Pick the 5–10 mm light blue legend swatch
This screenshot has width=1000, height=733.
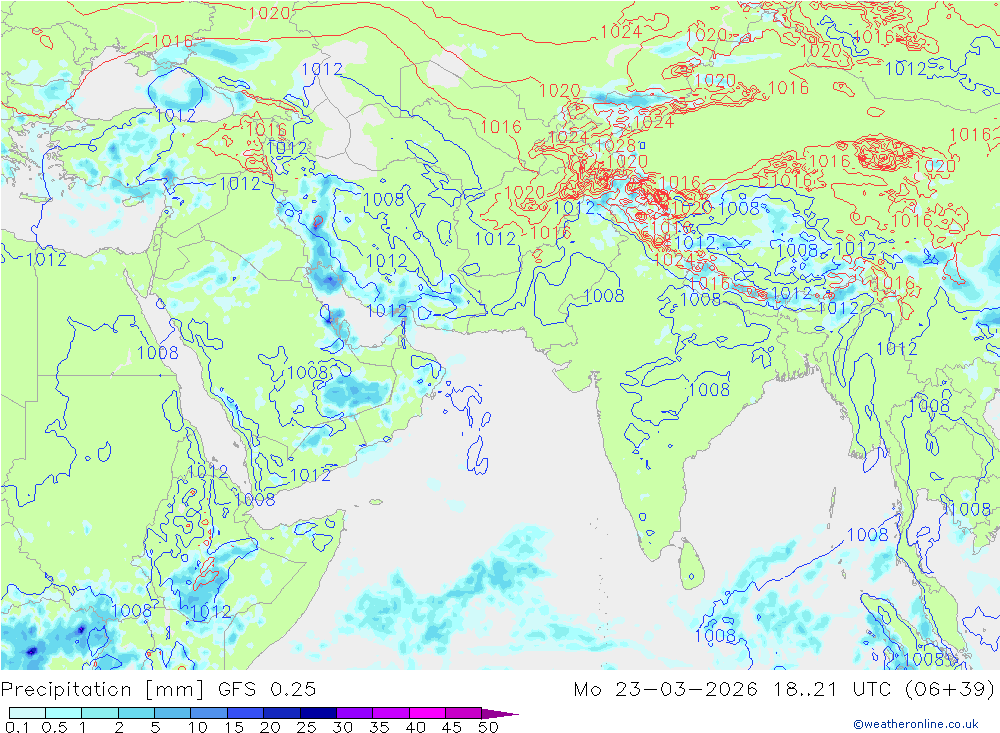pyautogui.click(x=173, y=713)
